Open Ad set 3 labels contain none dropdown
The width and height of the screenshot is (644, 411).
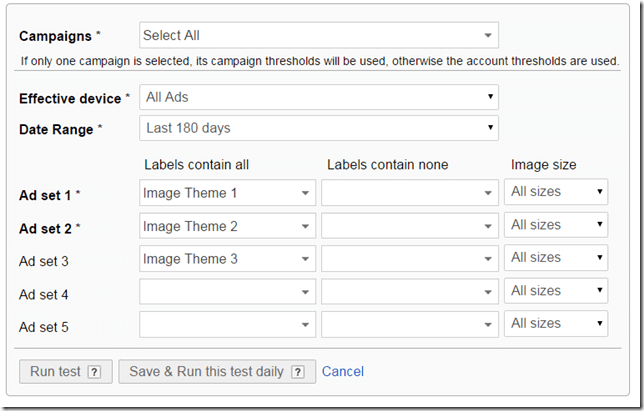click(x=410, y=259)
